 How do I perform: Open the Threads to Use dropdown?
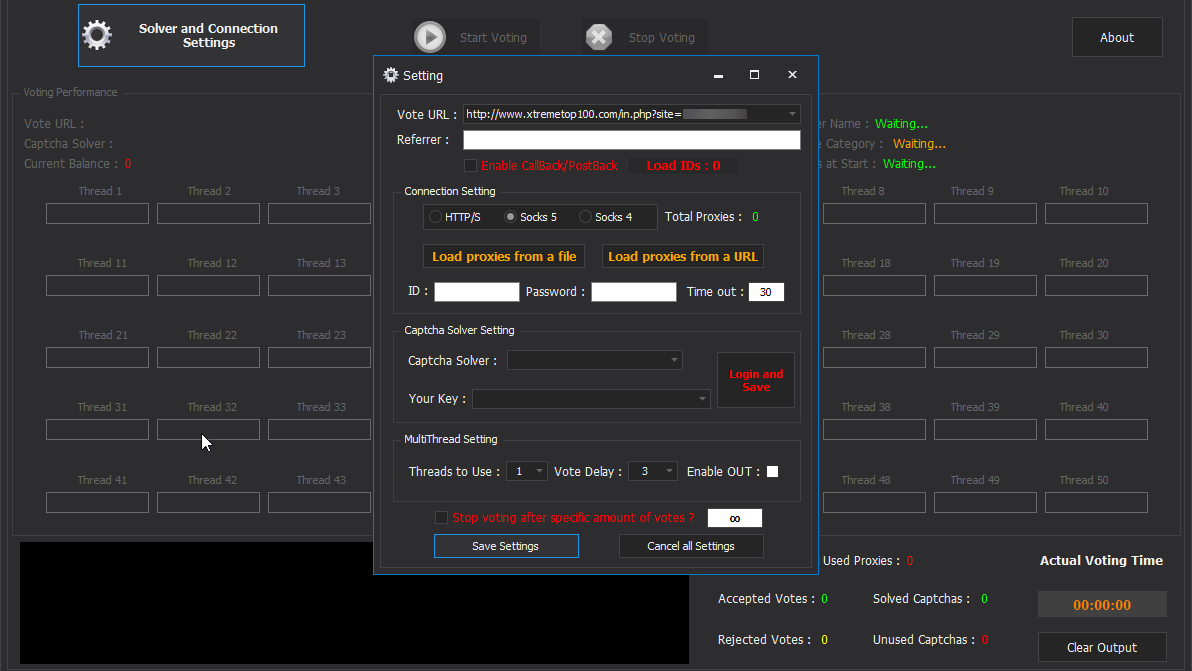click(539, 471)
